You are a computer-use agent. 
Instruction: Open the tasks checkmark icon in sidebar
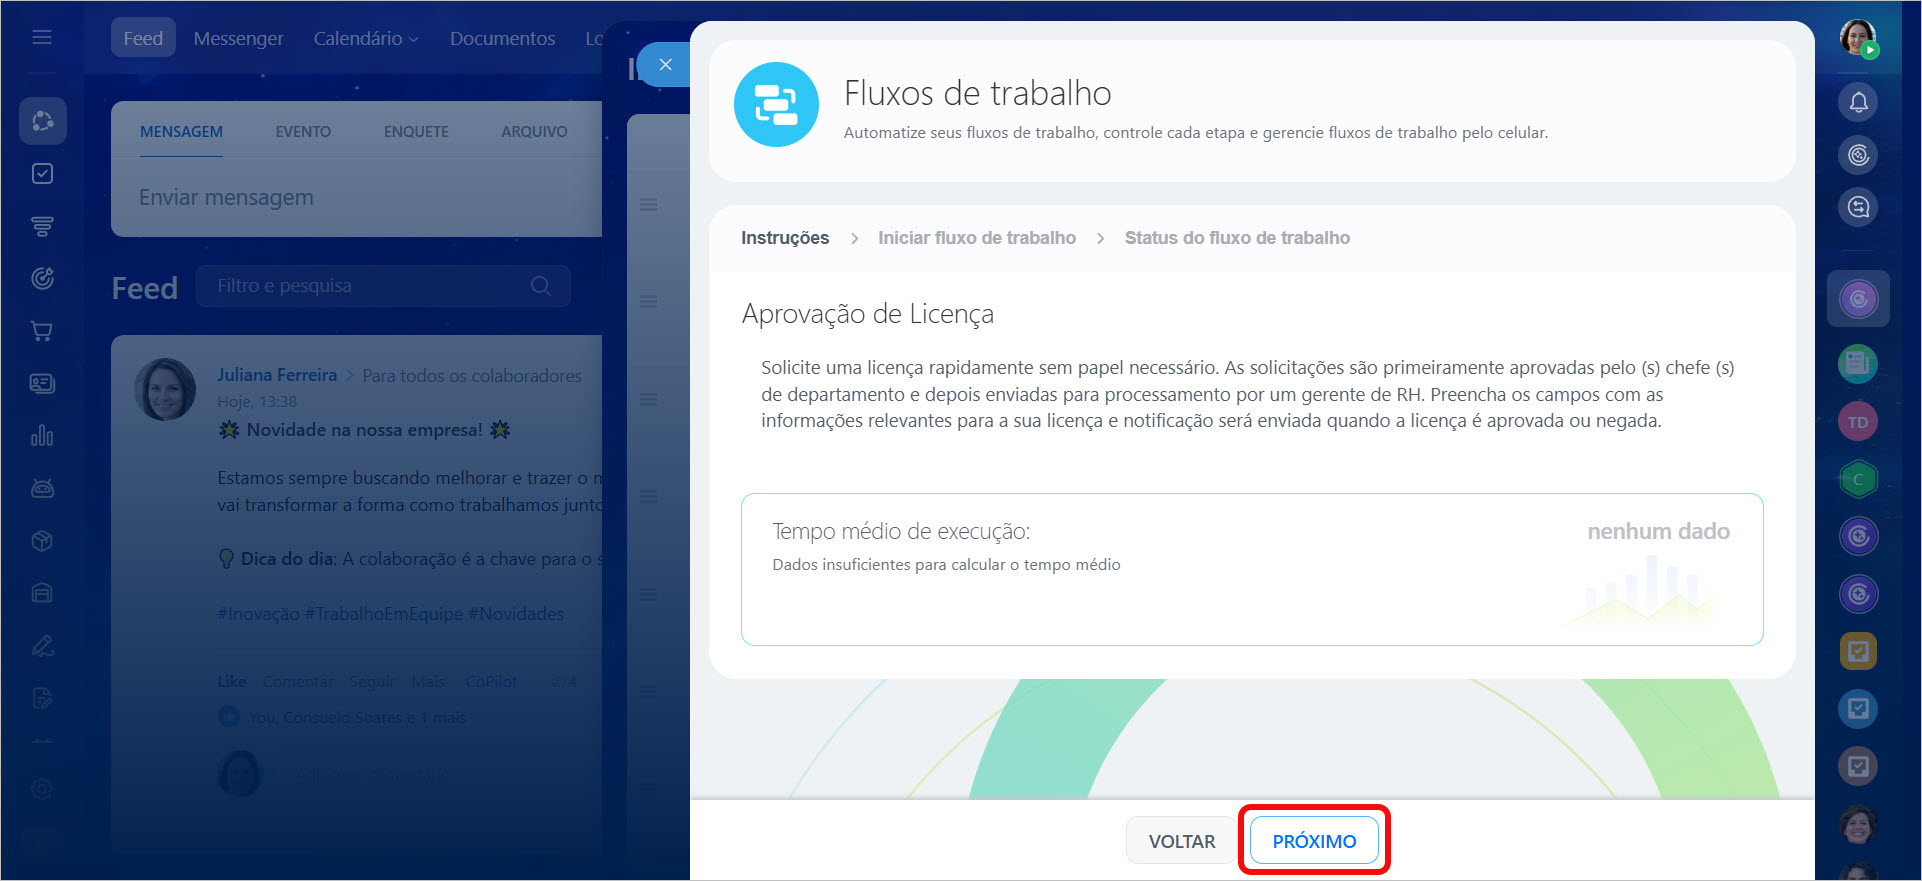(42, 174)
